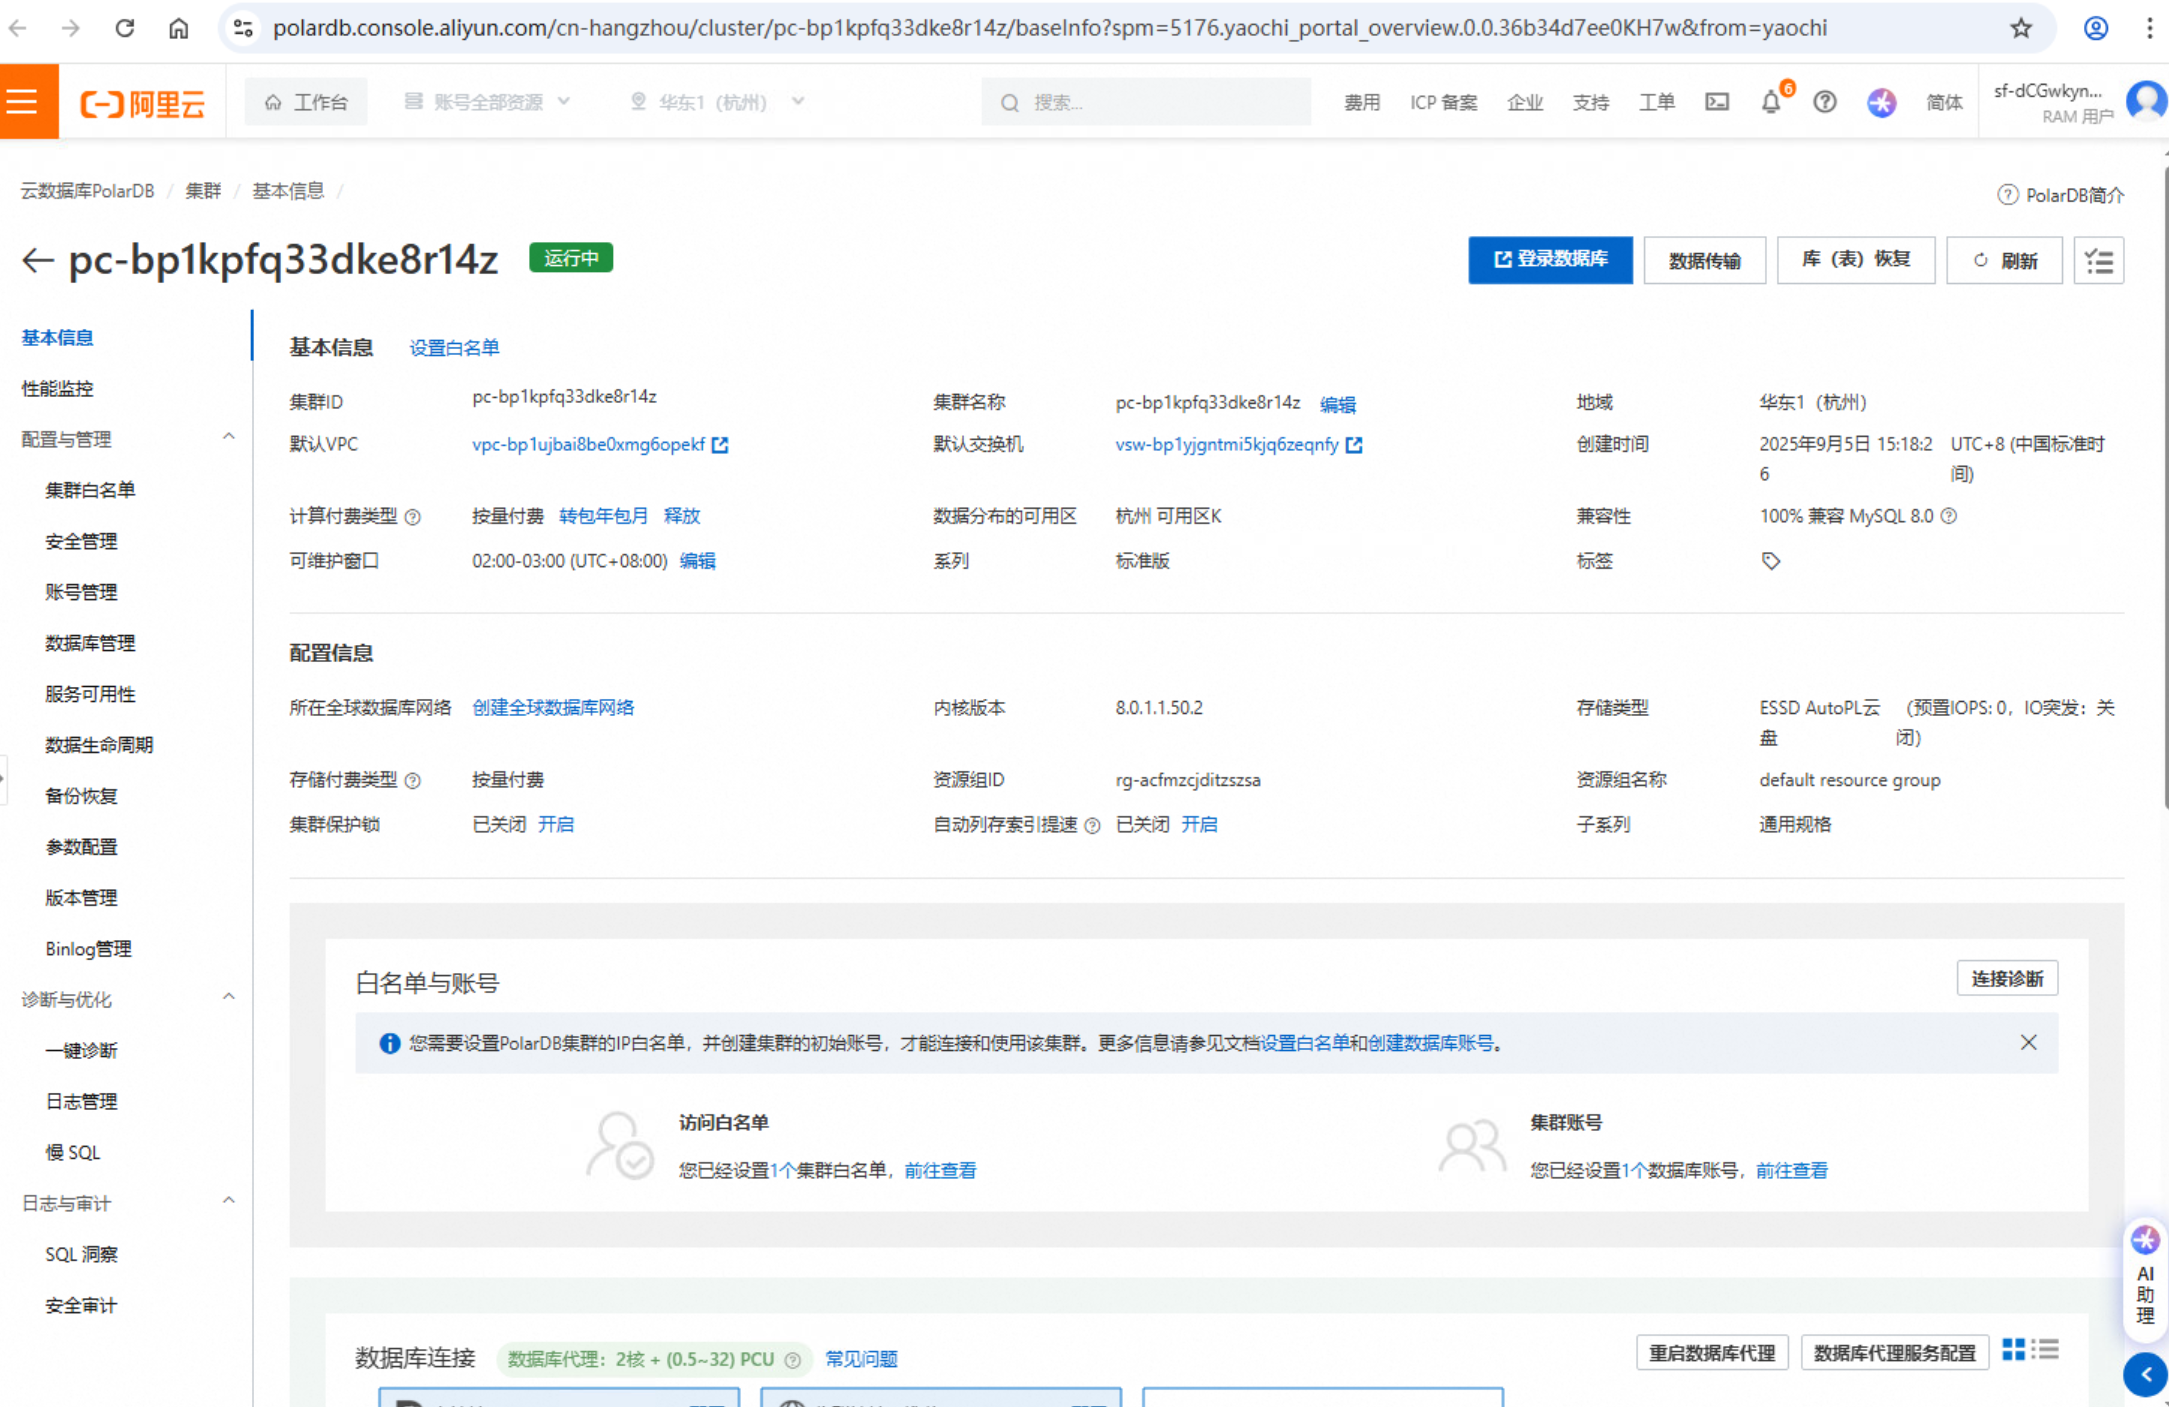The height and width of the screenshot is (1407, 2169).
Task: Click the help icon next to 自动列存索引提速
Action: coord(1092,826)
